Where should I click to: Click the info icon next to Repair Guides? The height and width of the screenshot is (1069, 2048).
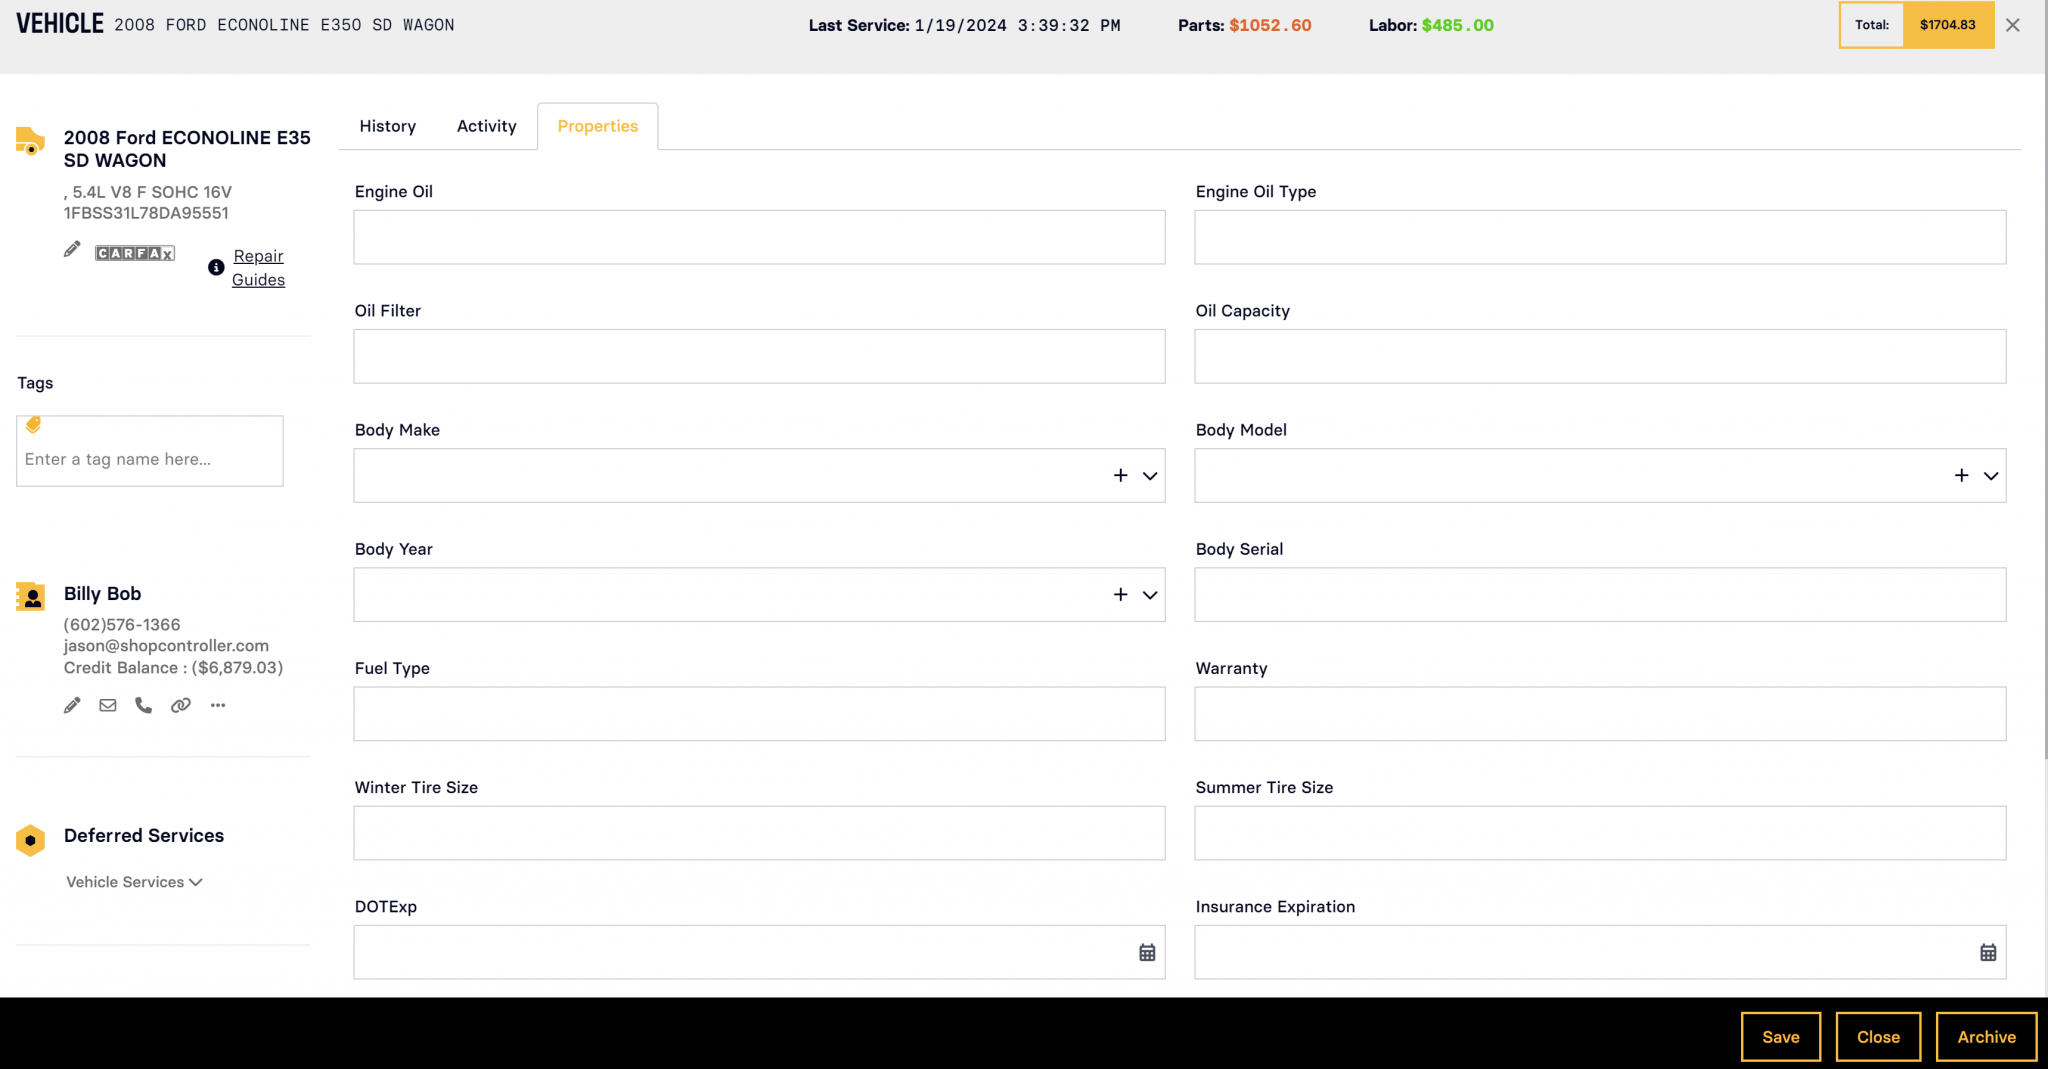pyautogui.click(x=214, y=267)
